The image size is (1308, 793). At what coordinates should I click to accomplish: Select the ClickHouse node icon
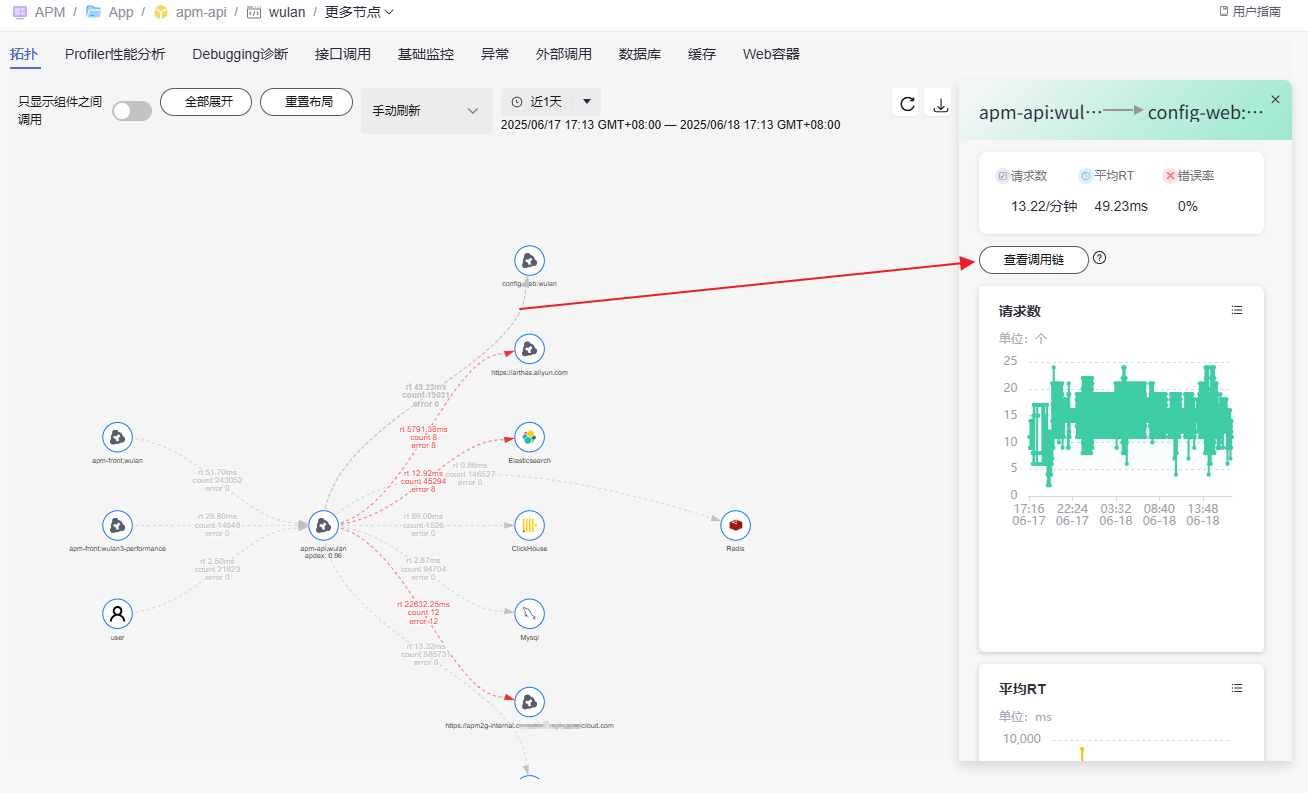(x=529, y=525)
